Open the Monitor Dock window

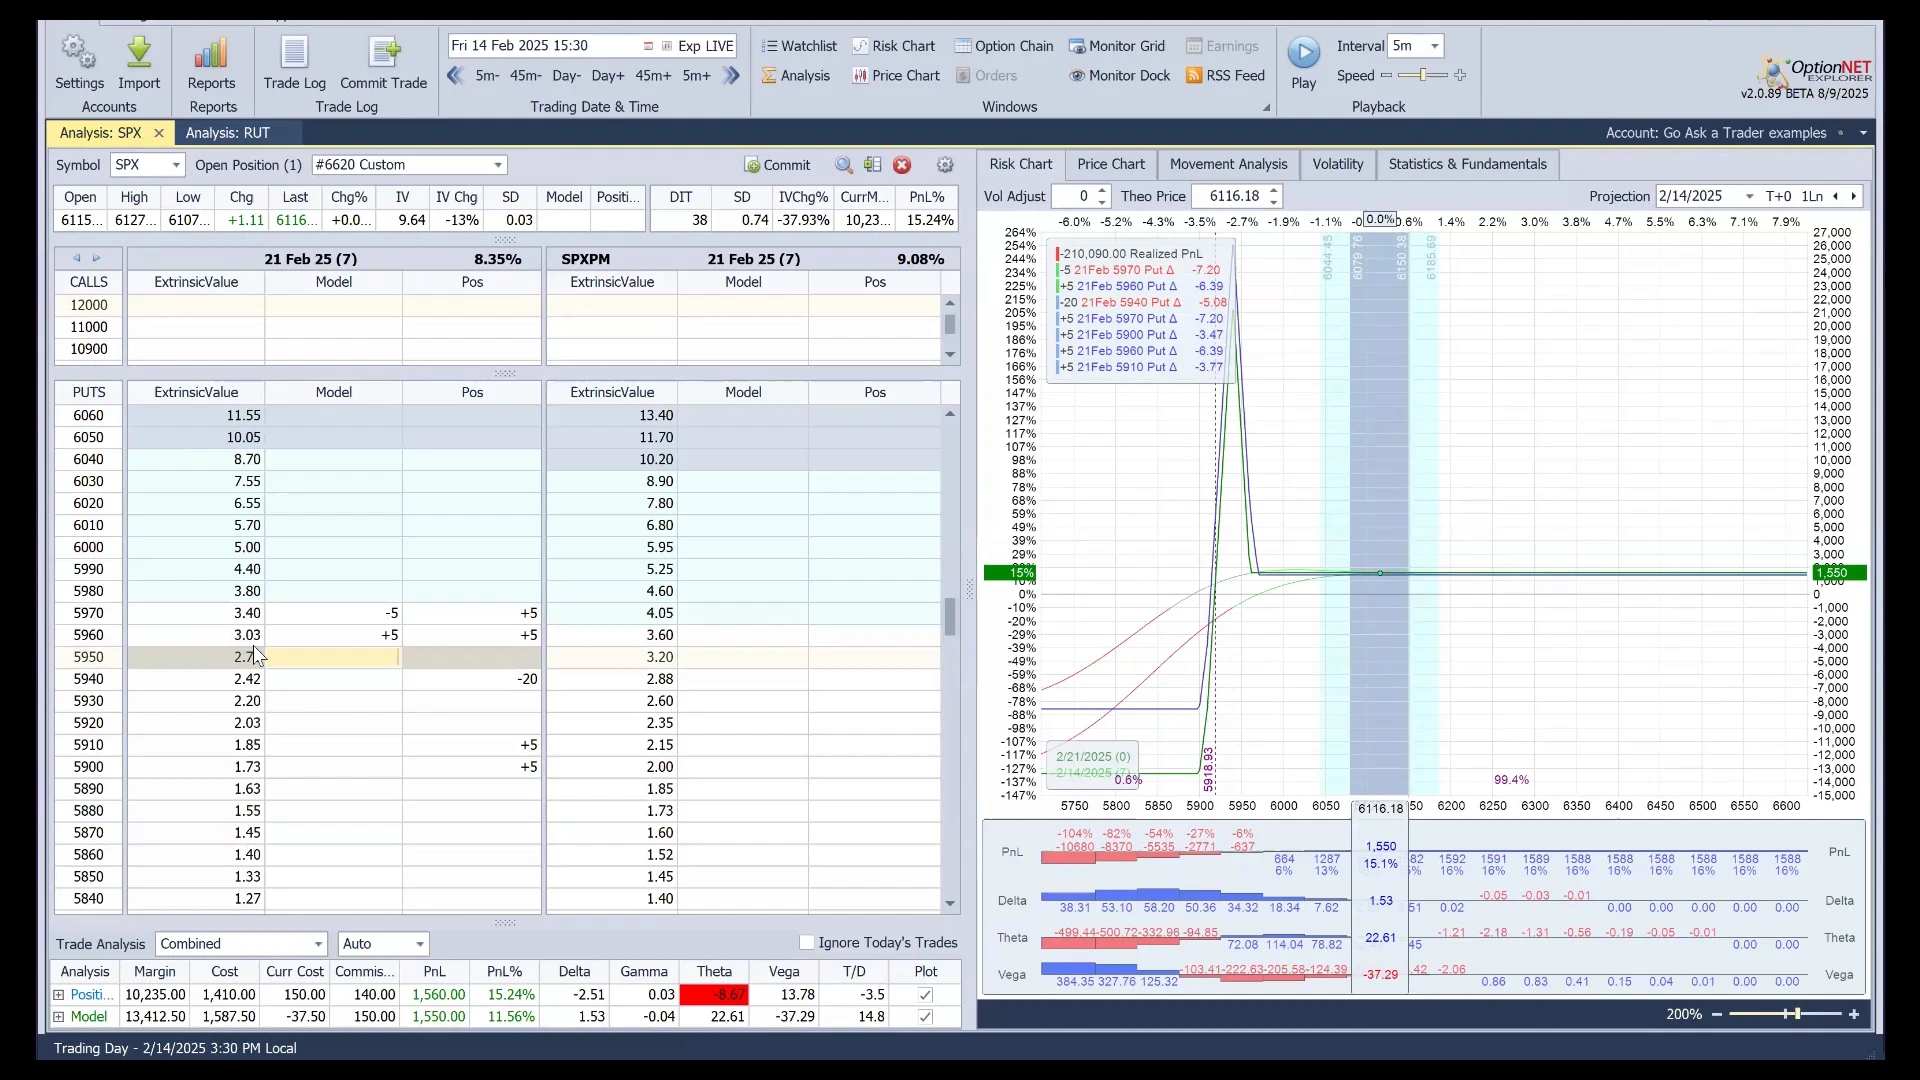coord(1119,75)
